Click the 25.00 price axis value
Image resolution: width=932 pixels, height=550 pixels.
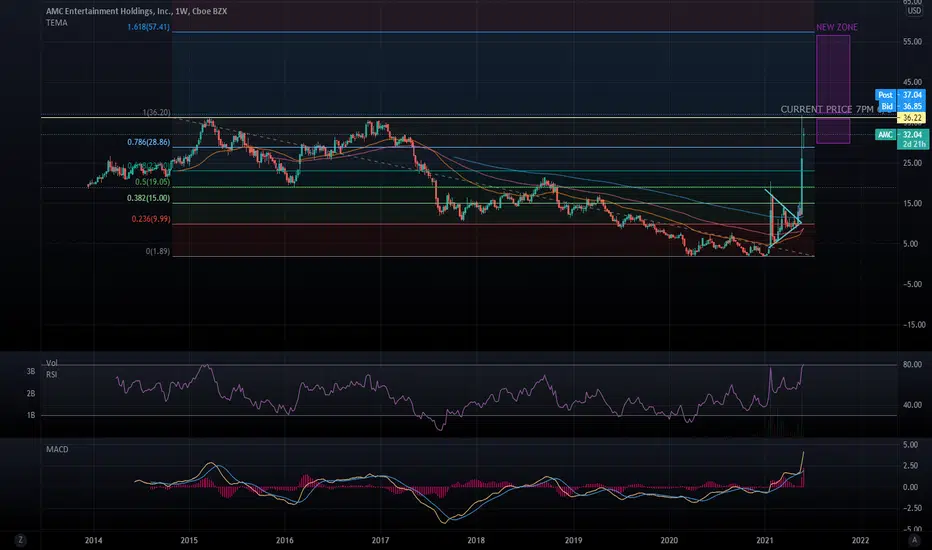click(912, 162)
